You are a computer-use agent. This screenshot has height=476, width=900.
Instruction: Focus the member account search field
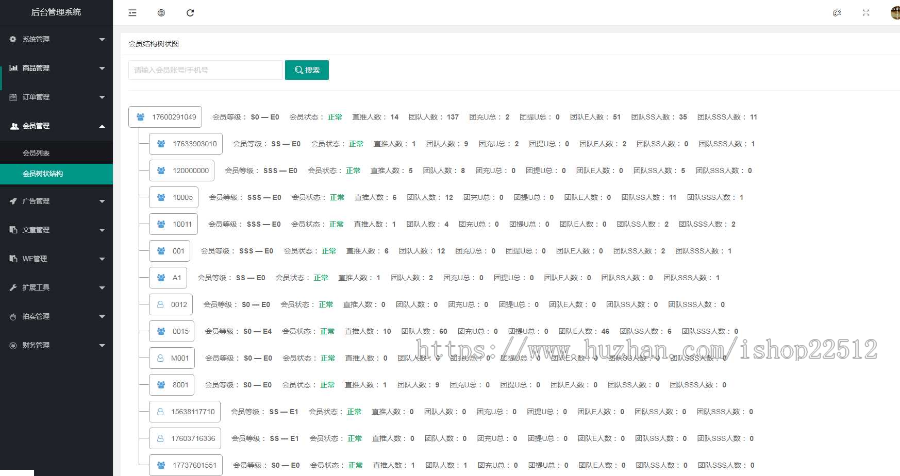coord(205,70)
